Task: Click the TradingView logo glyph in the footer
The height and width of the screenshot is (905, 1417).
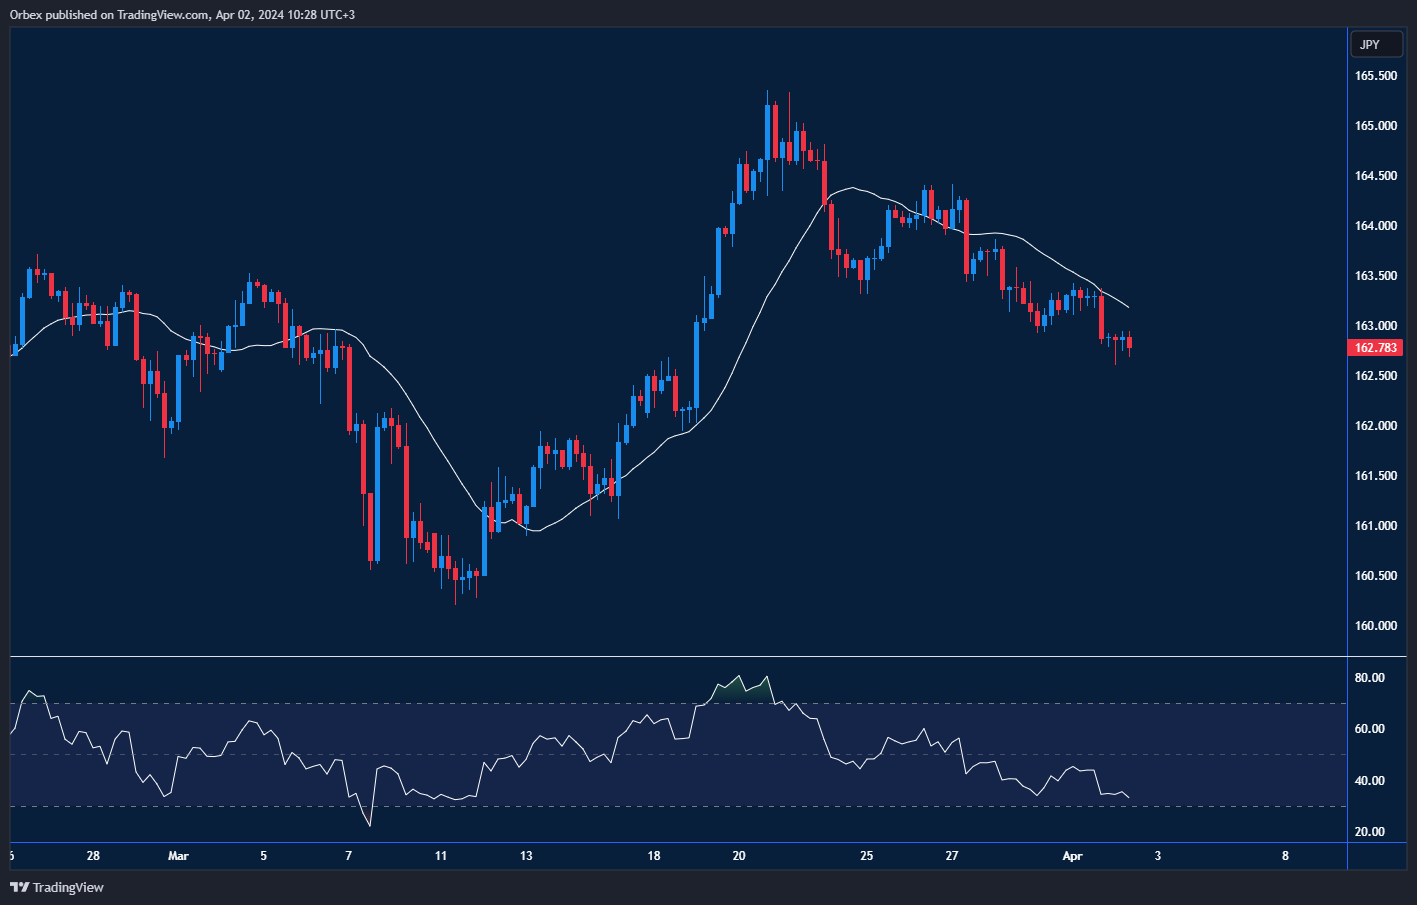Action: (17, 887)
